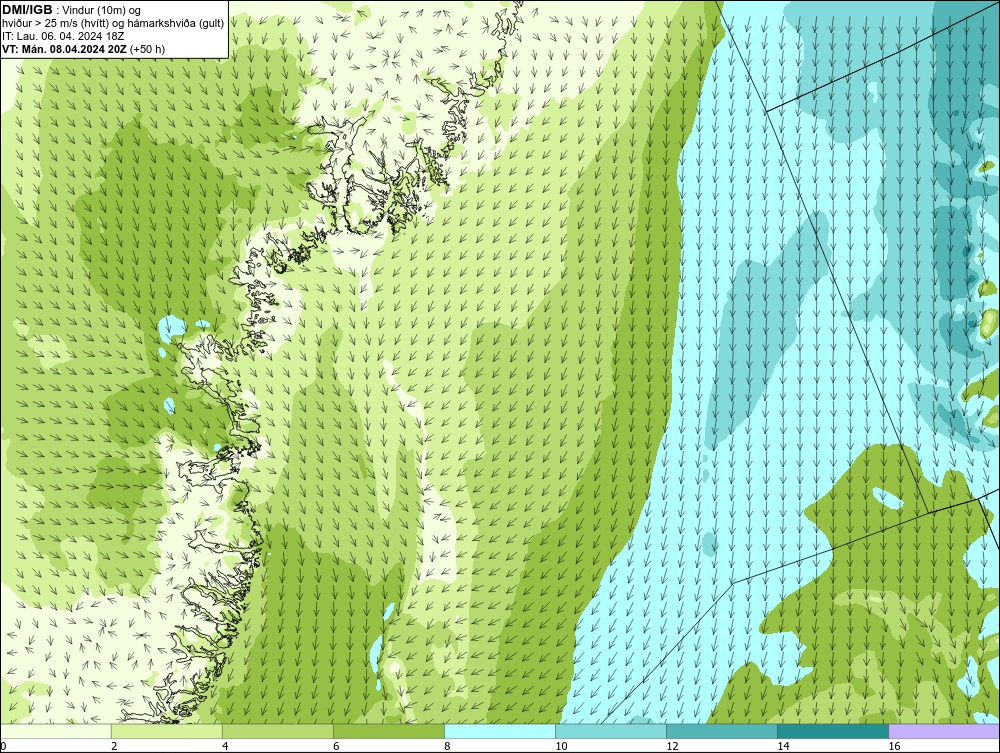Click the legend scale label '4'
The image size is (1000, 753).
[225, 746]
